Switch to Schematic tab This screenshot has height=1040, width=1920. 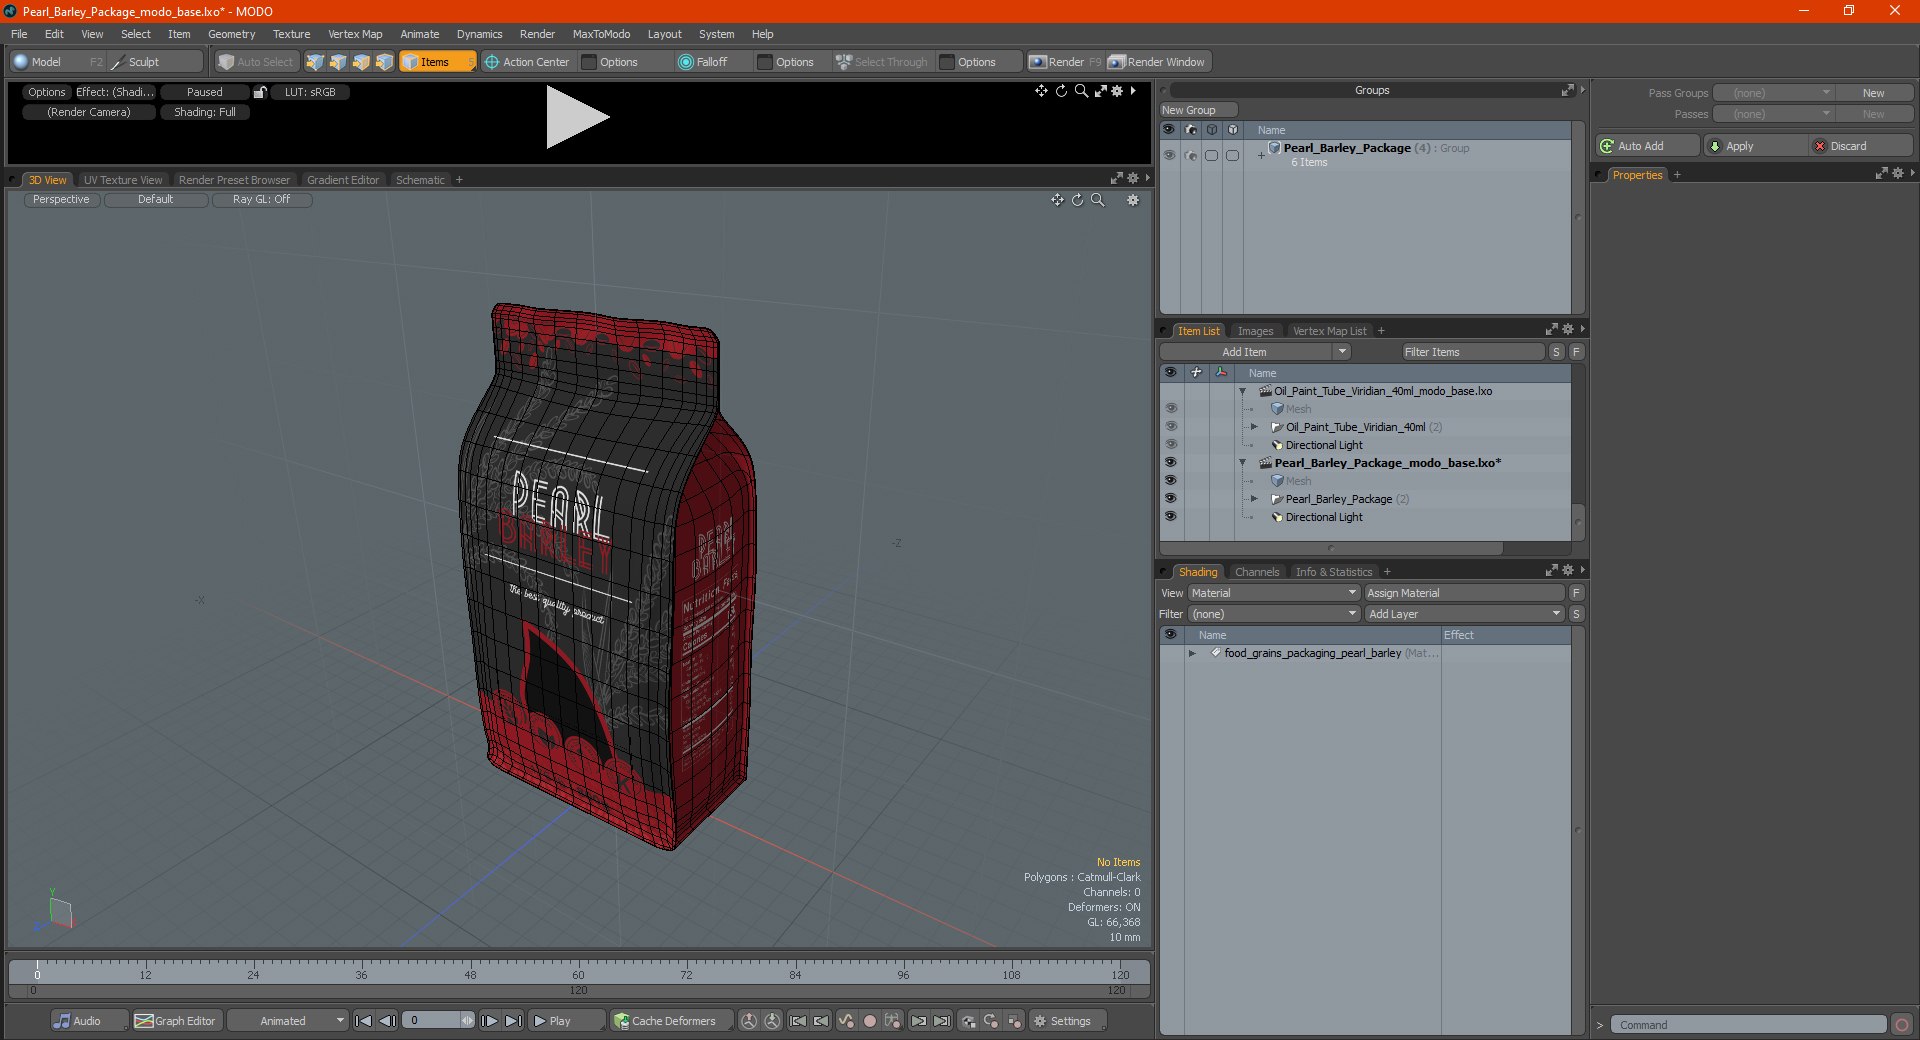(420, 180)
